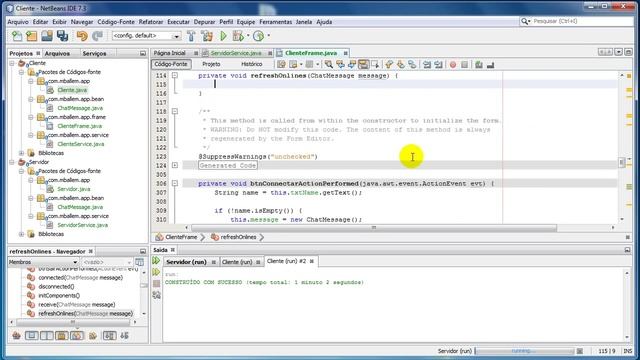Click the editor horizontal scrollbar
The image size is (640, 360).
[373, 228]
